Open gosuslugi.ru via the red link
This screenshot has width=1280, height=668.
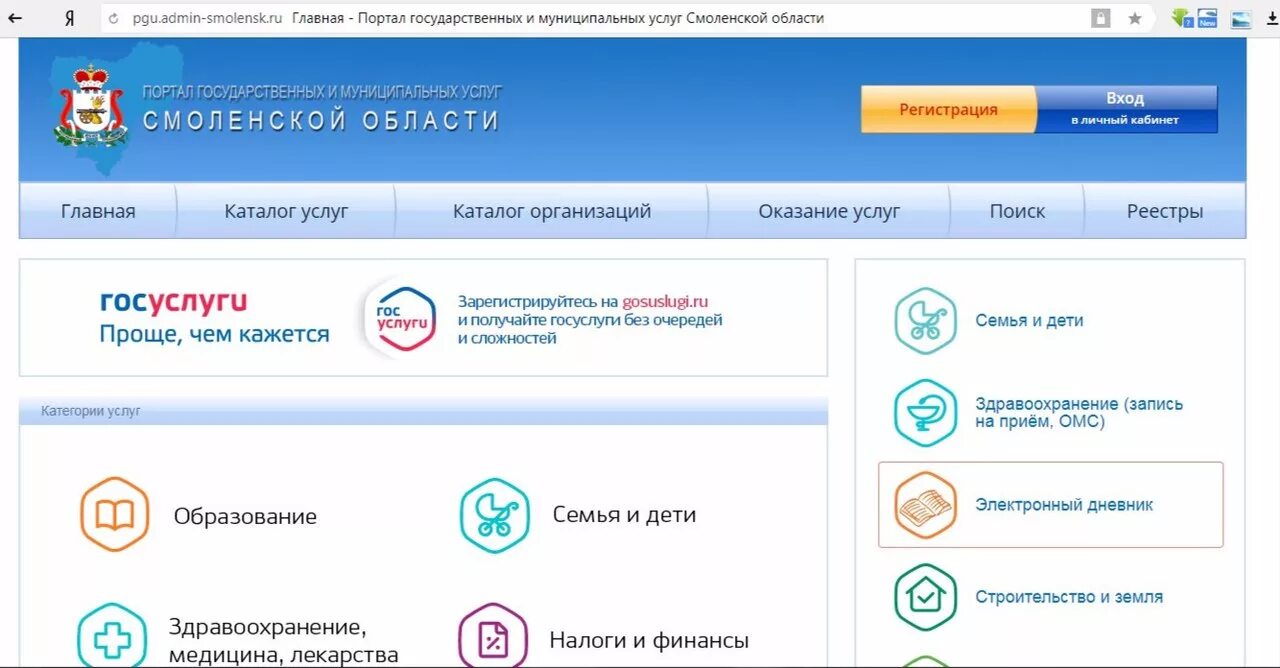664,302
